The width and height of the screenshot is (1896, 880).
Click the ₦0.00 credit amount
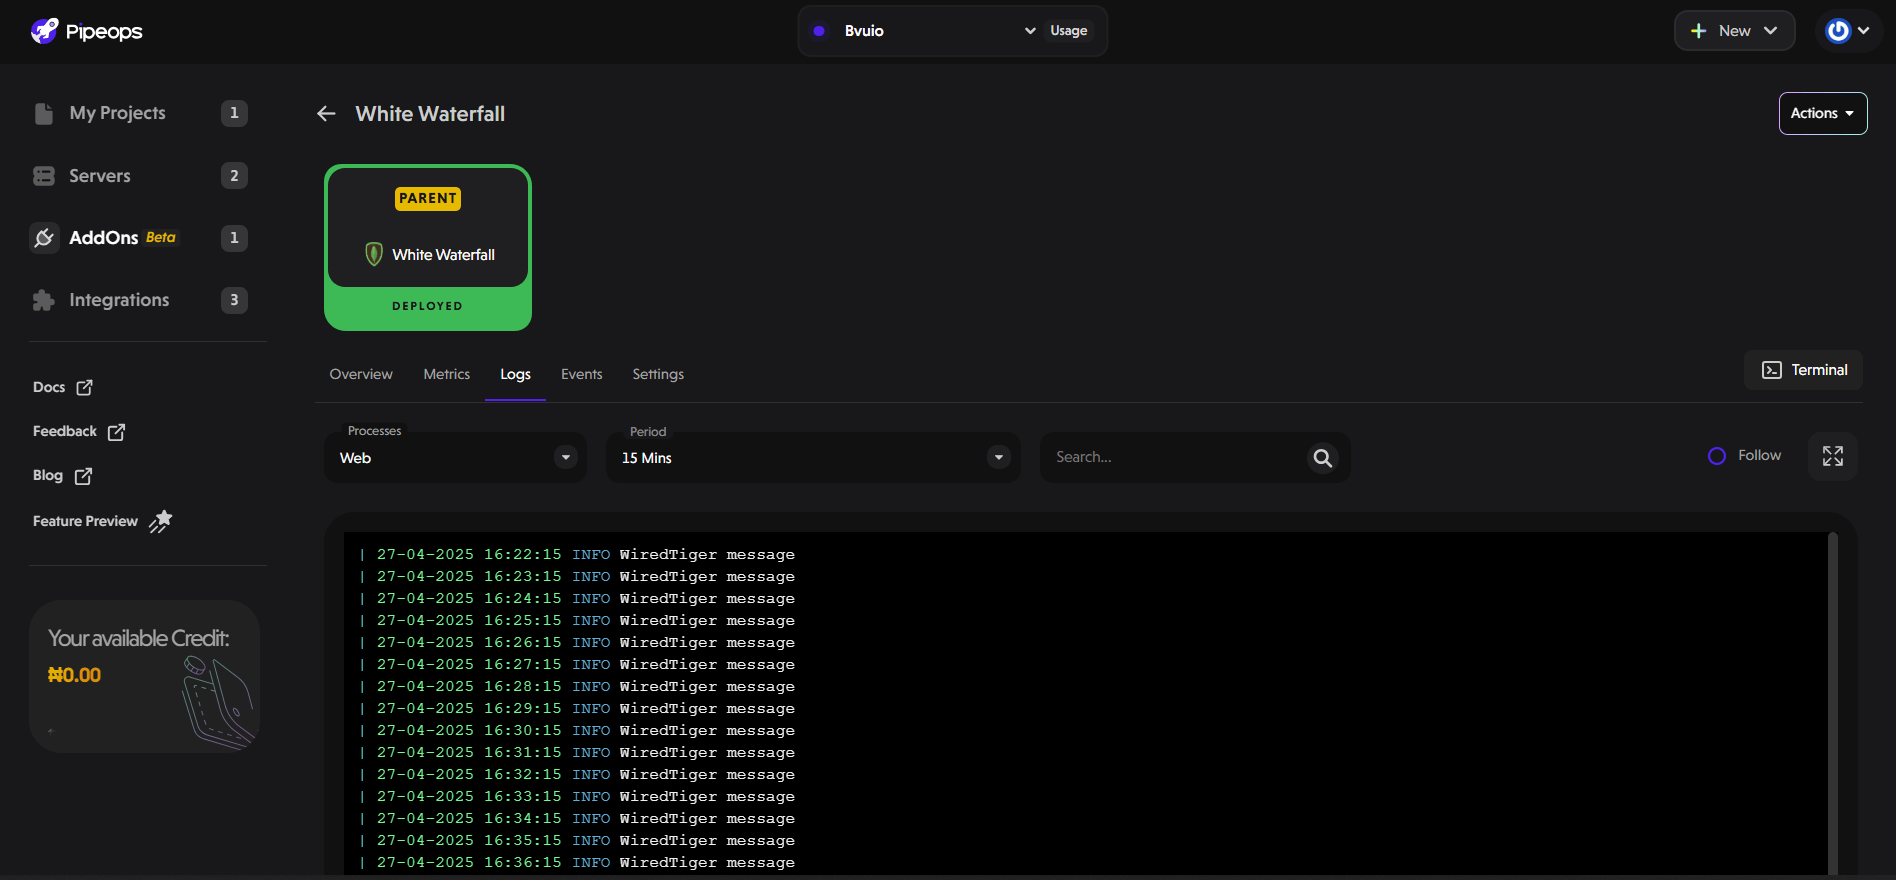tap(75, 675)
